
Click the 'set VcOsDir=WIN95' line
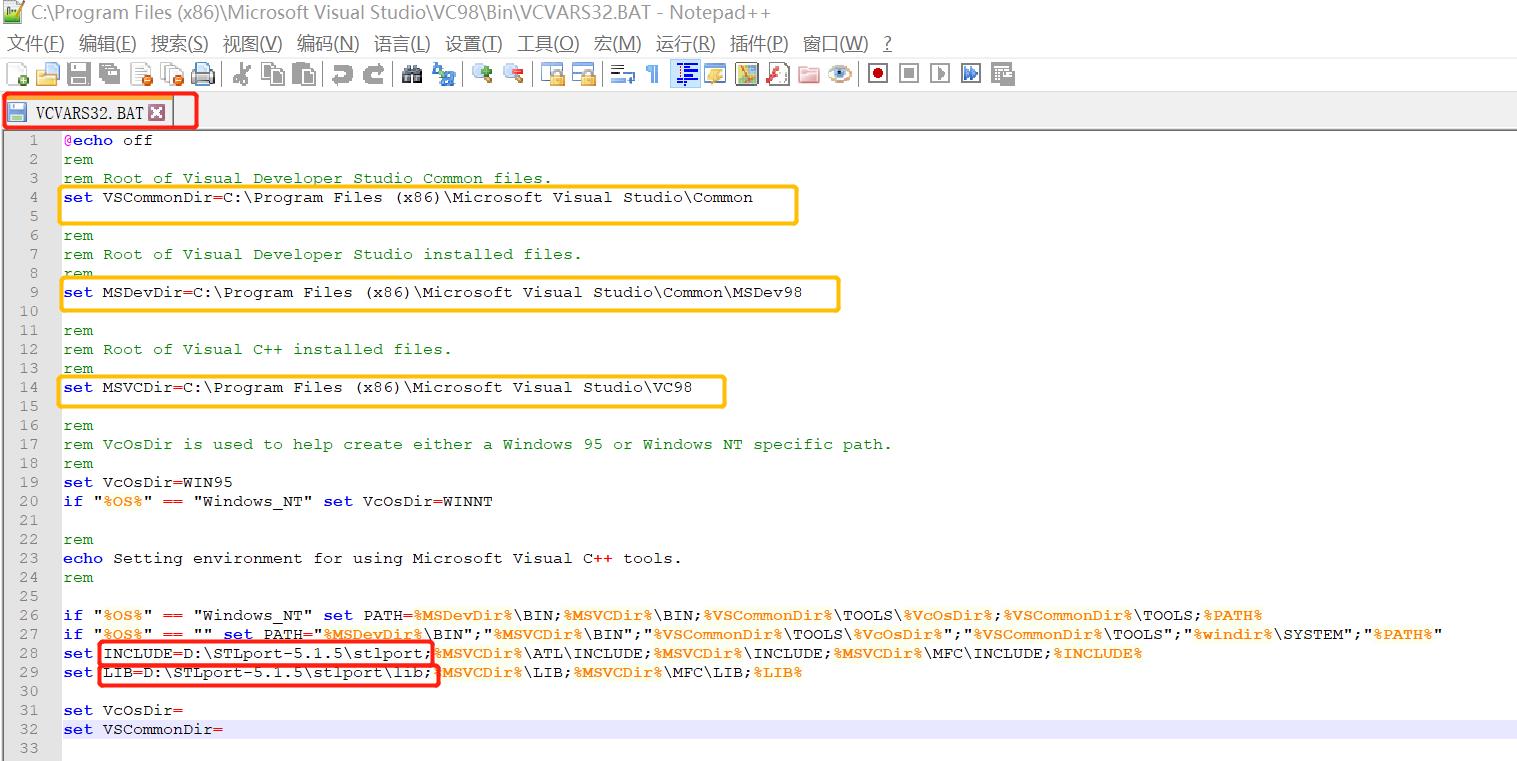[148, 483]
